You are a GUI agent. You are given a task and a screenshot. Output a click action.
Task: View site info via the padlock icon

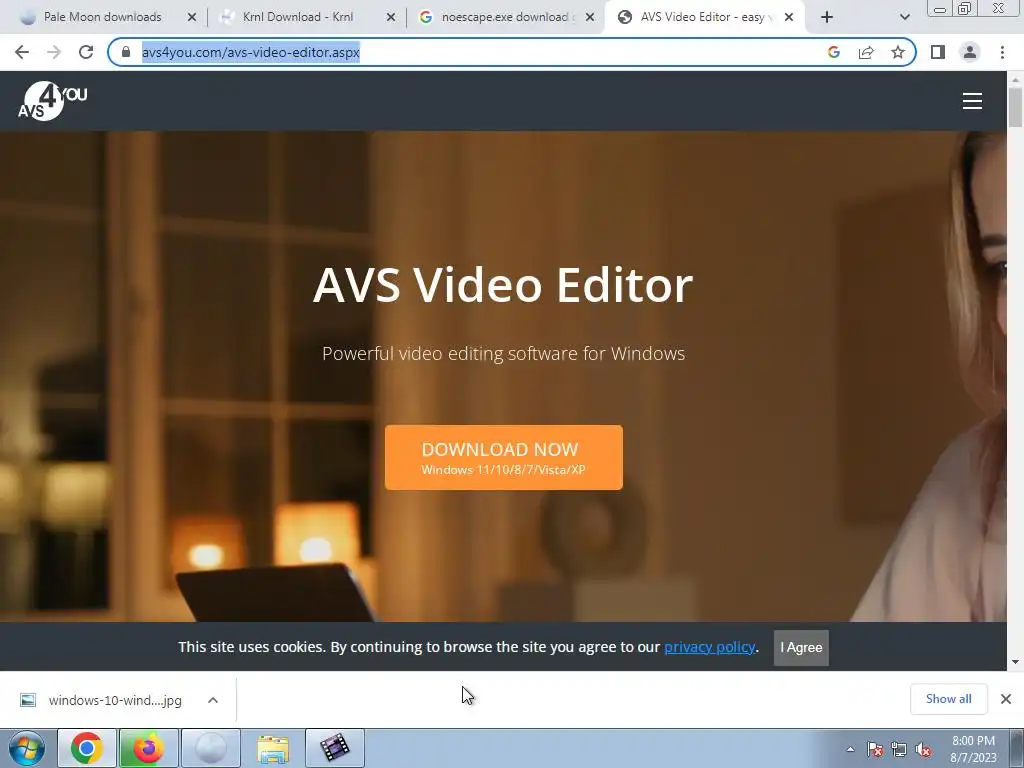126,52
